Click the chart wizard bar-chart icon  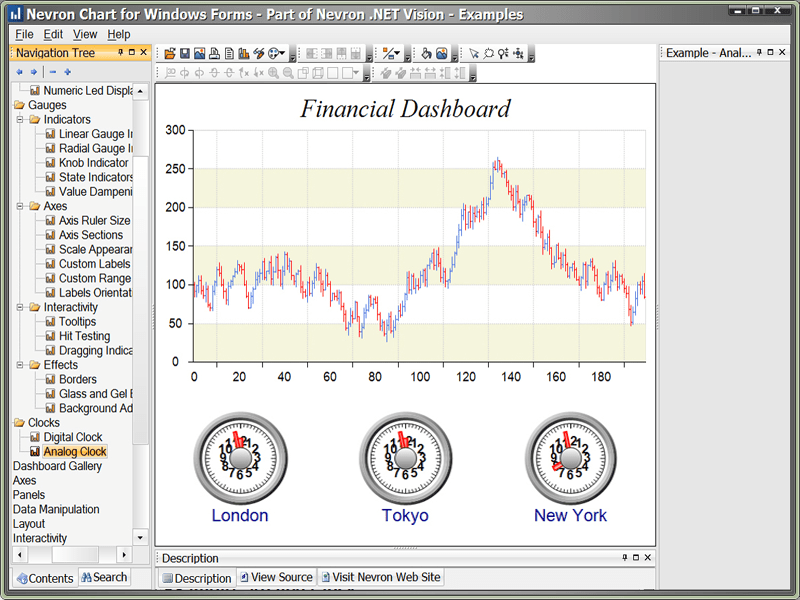[x=243, y=51]
